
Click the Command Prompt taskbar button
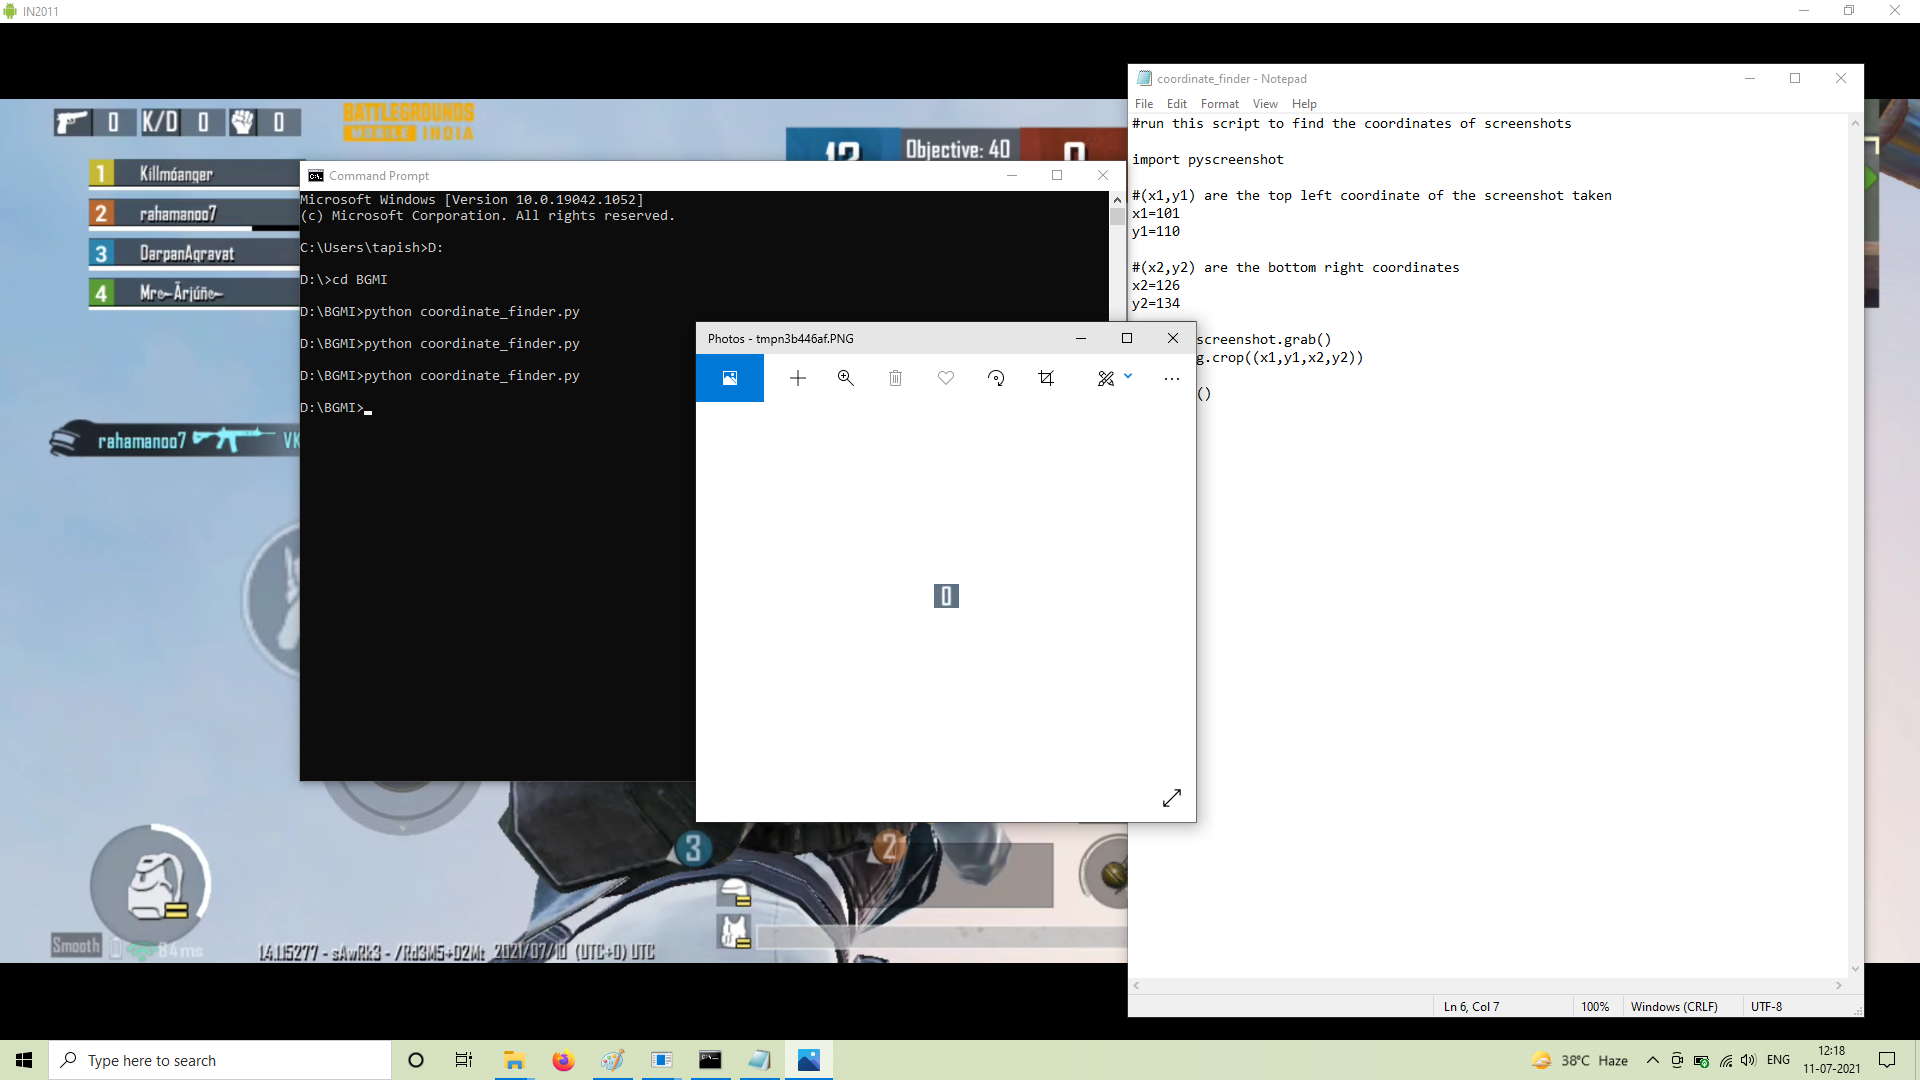[711, 1059]
